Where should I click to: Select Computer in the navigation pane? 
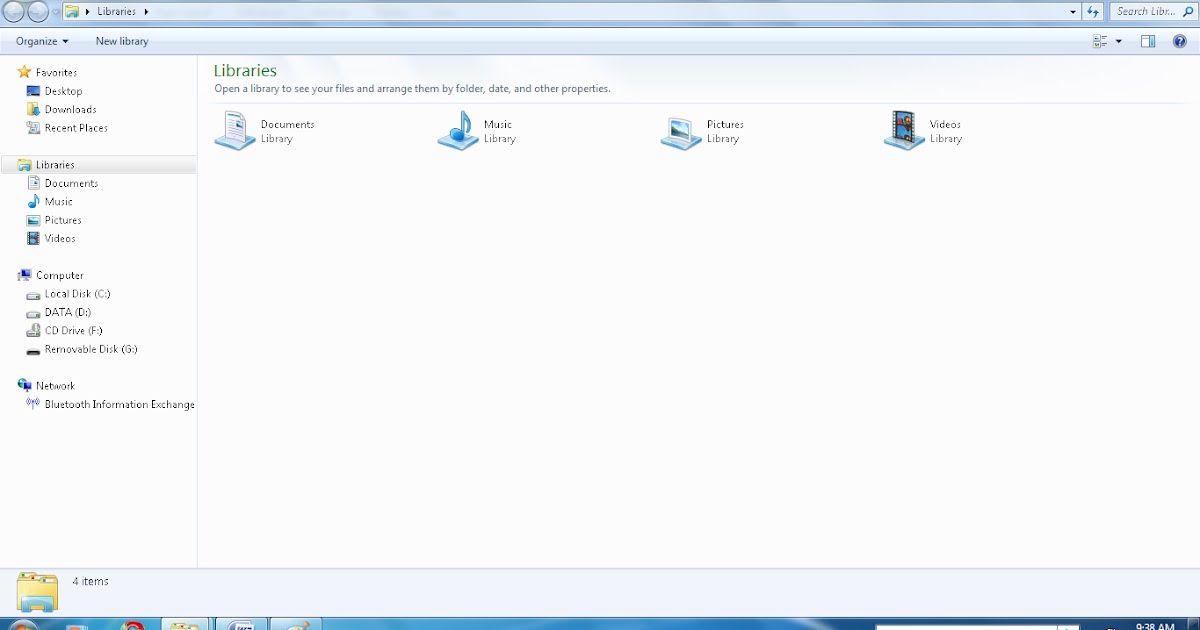(59, 275)
